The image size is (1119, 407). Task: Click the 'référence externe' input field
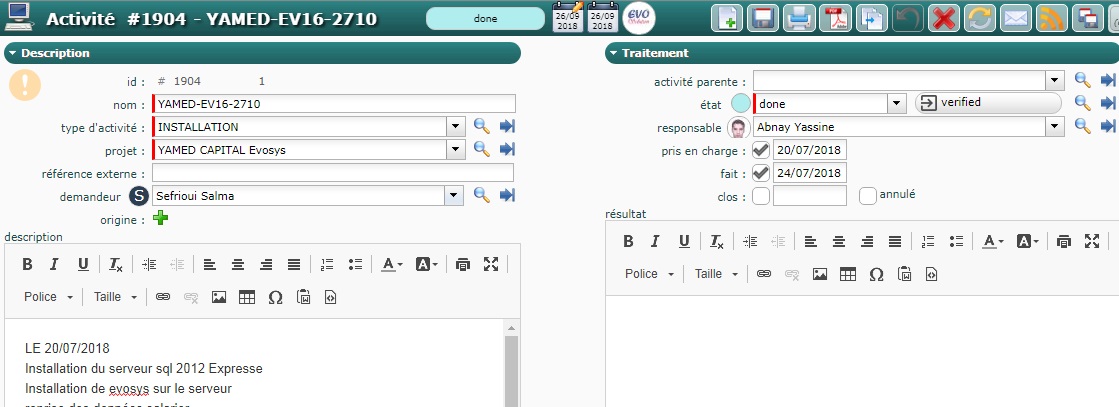(333, 173)
